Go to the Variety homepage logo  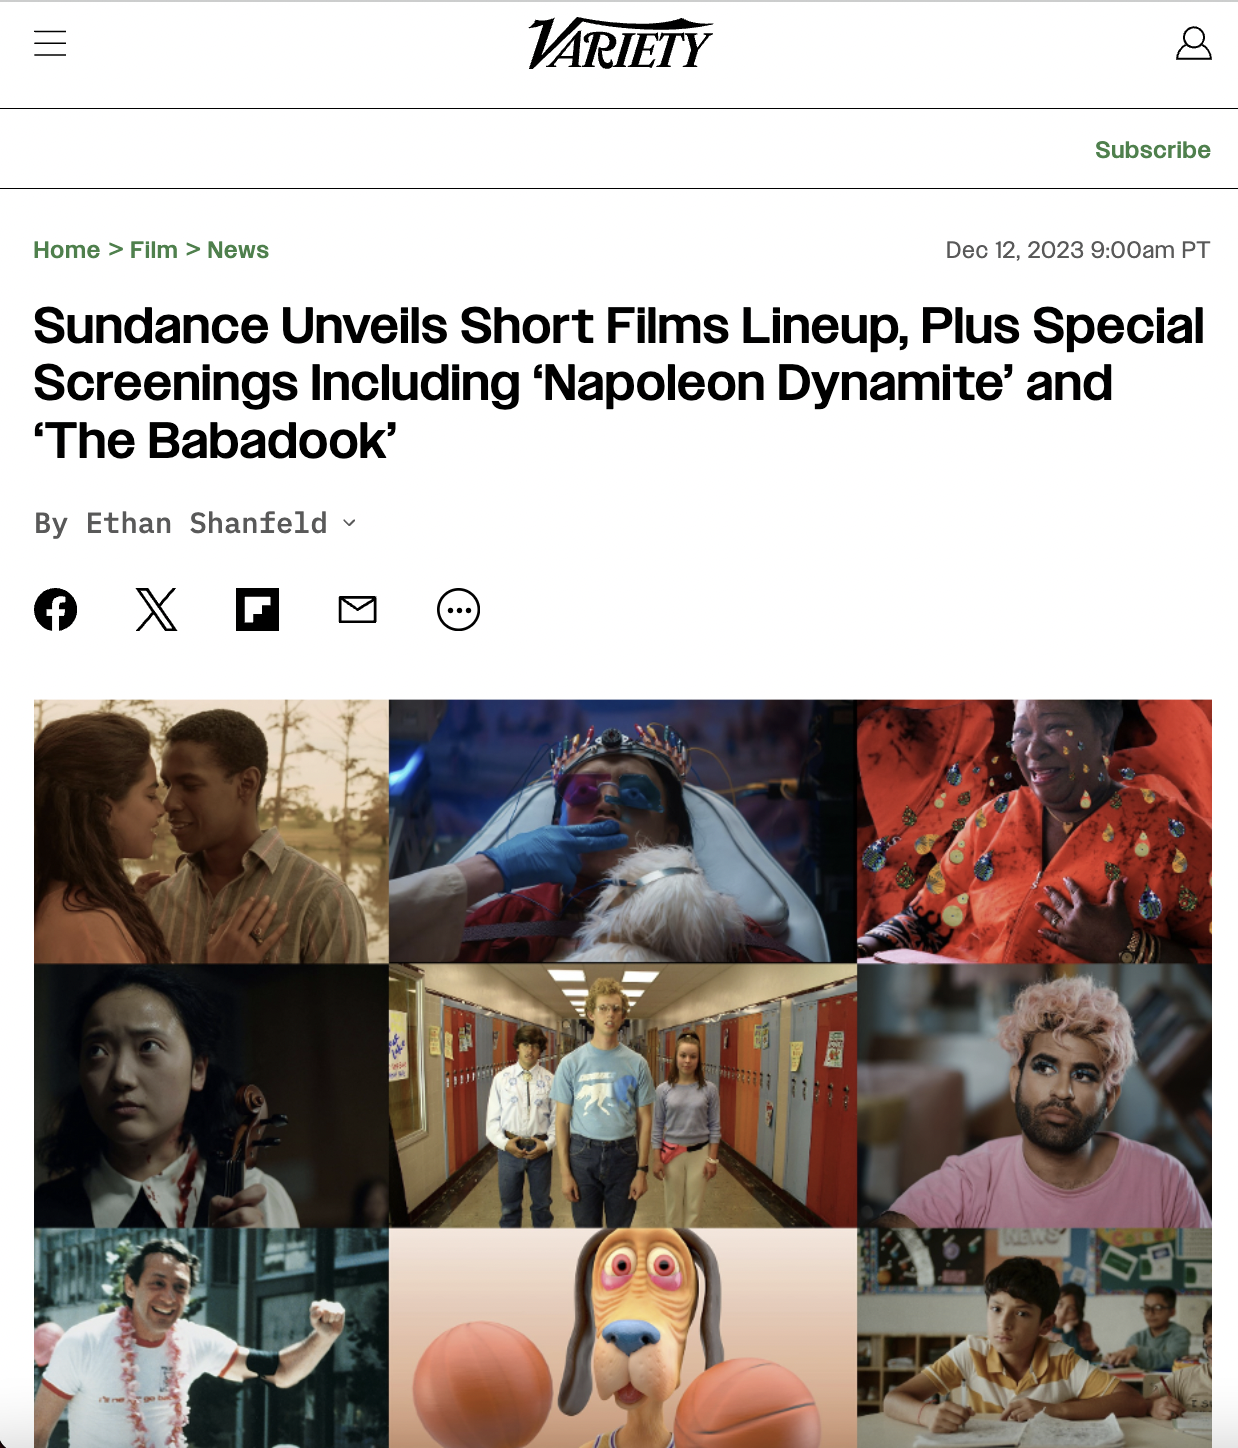(620, 44)
